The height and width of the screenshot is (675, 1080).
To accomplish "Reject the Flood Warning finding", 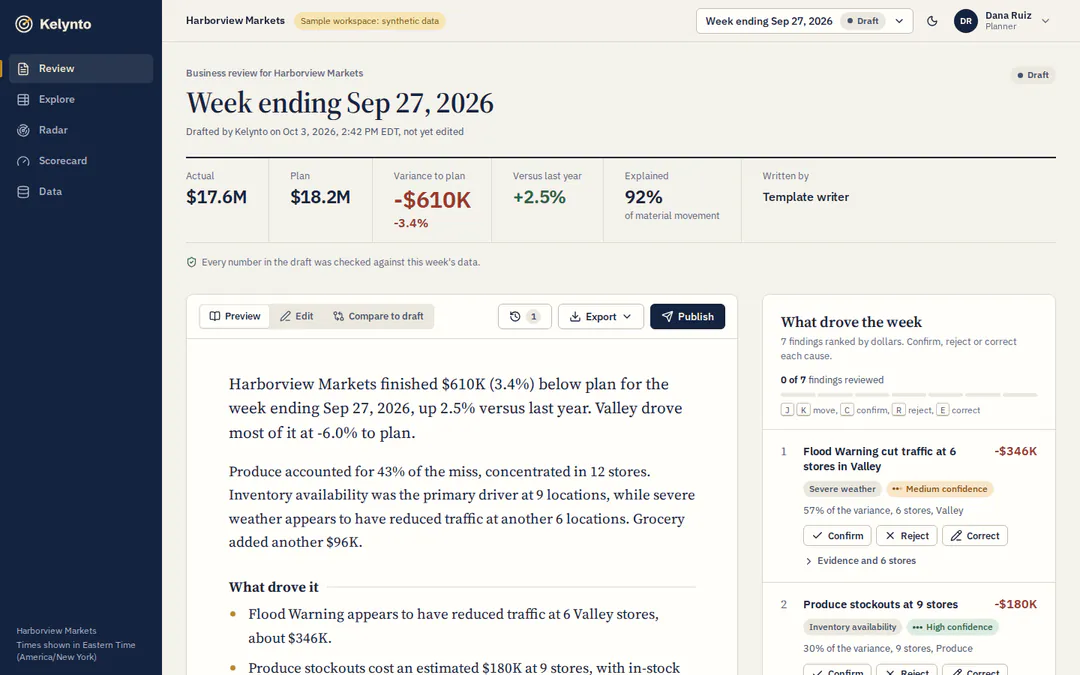I will click(x=906, y=536).
